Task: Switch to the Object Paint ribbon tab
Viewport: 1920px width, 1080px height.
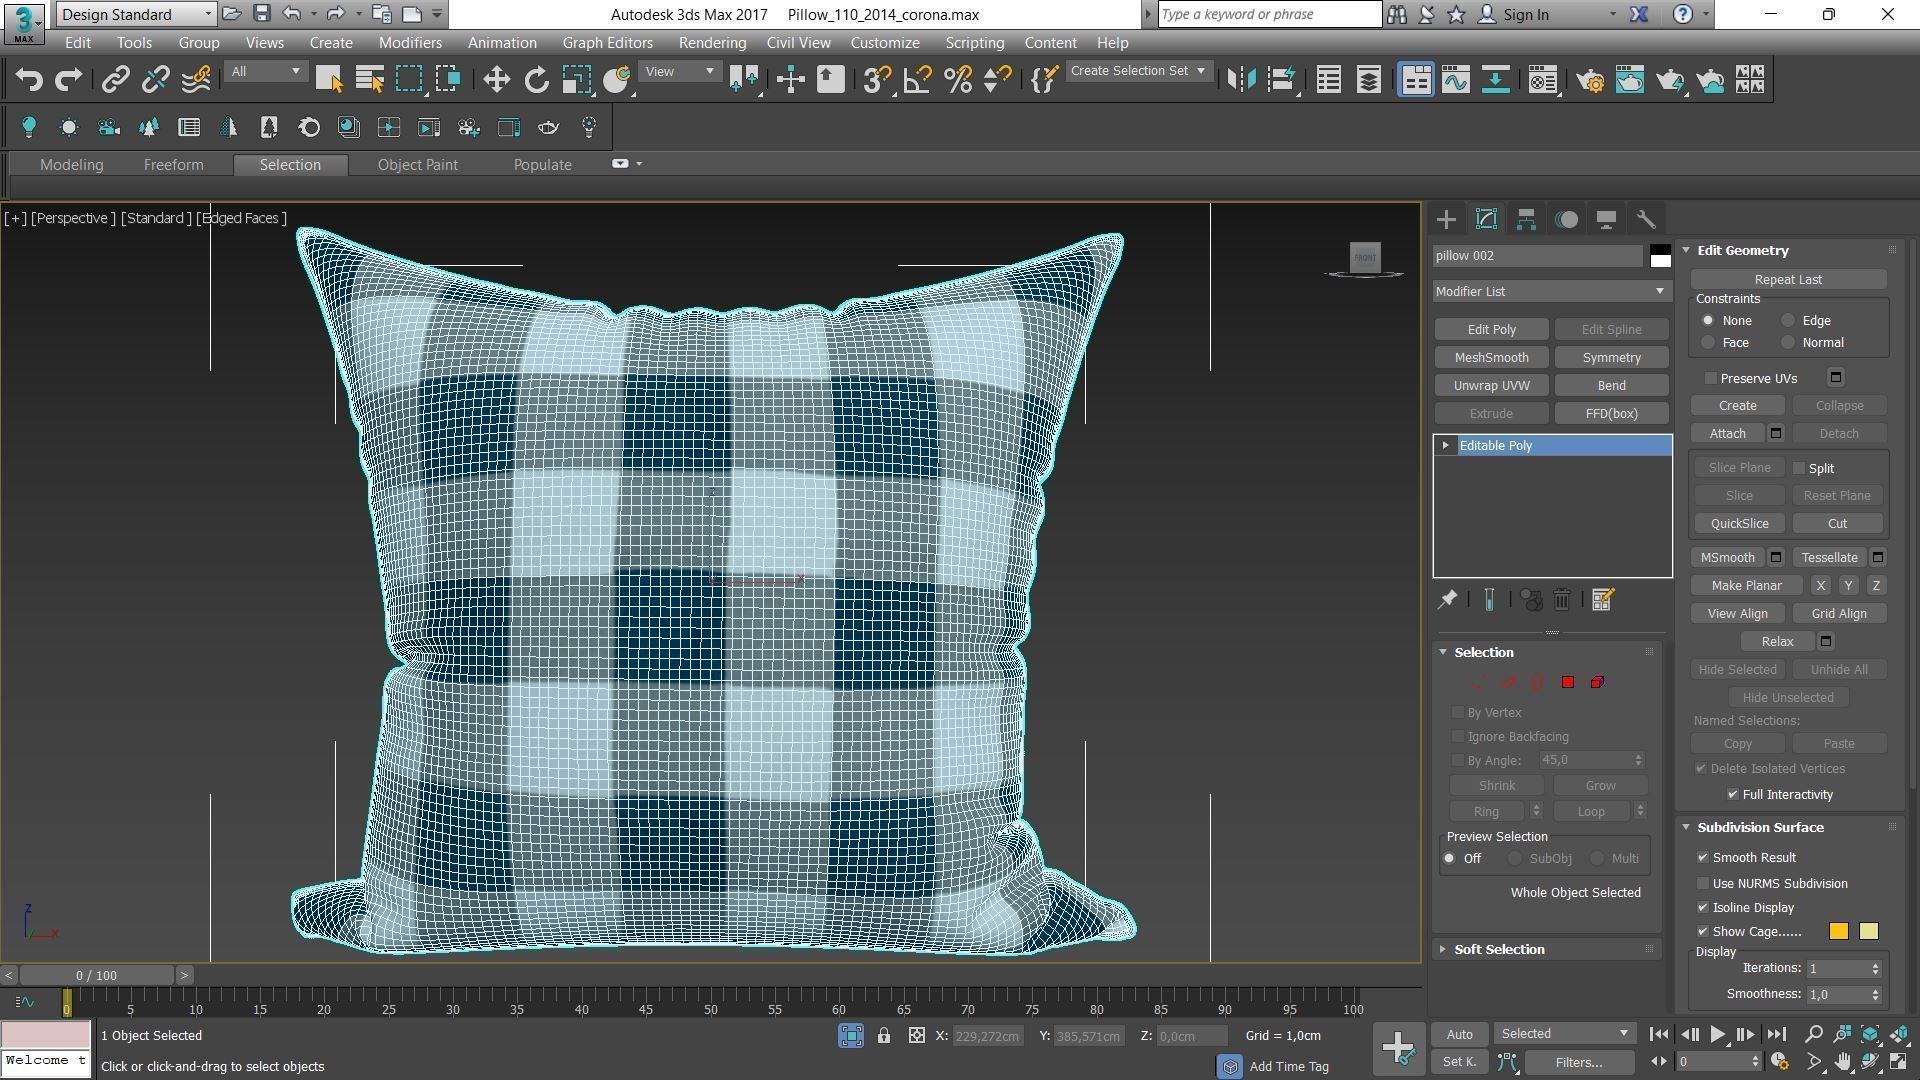Action: coord(417,165)
